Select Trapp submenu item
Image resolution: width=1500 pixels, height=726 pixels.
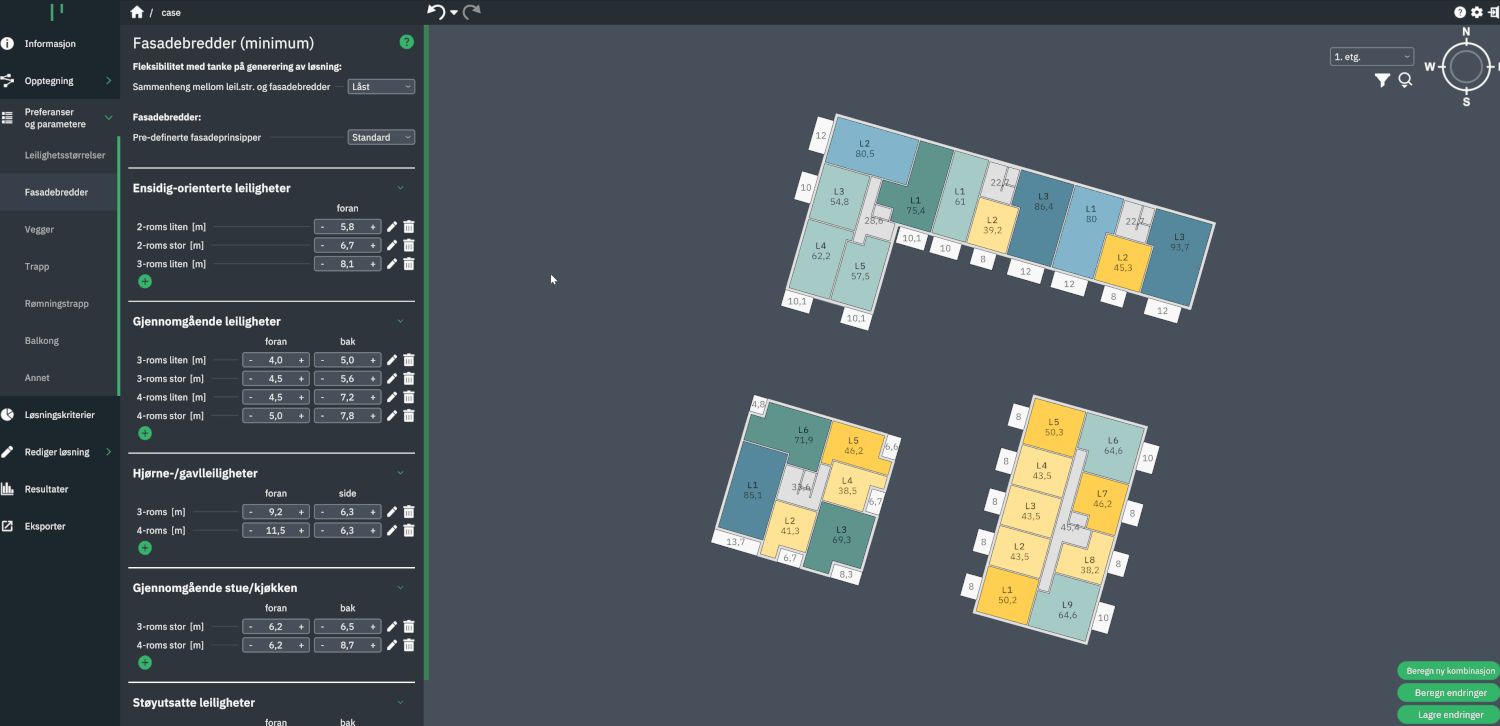click(37, 266)
